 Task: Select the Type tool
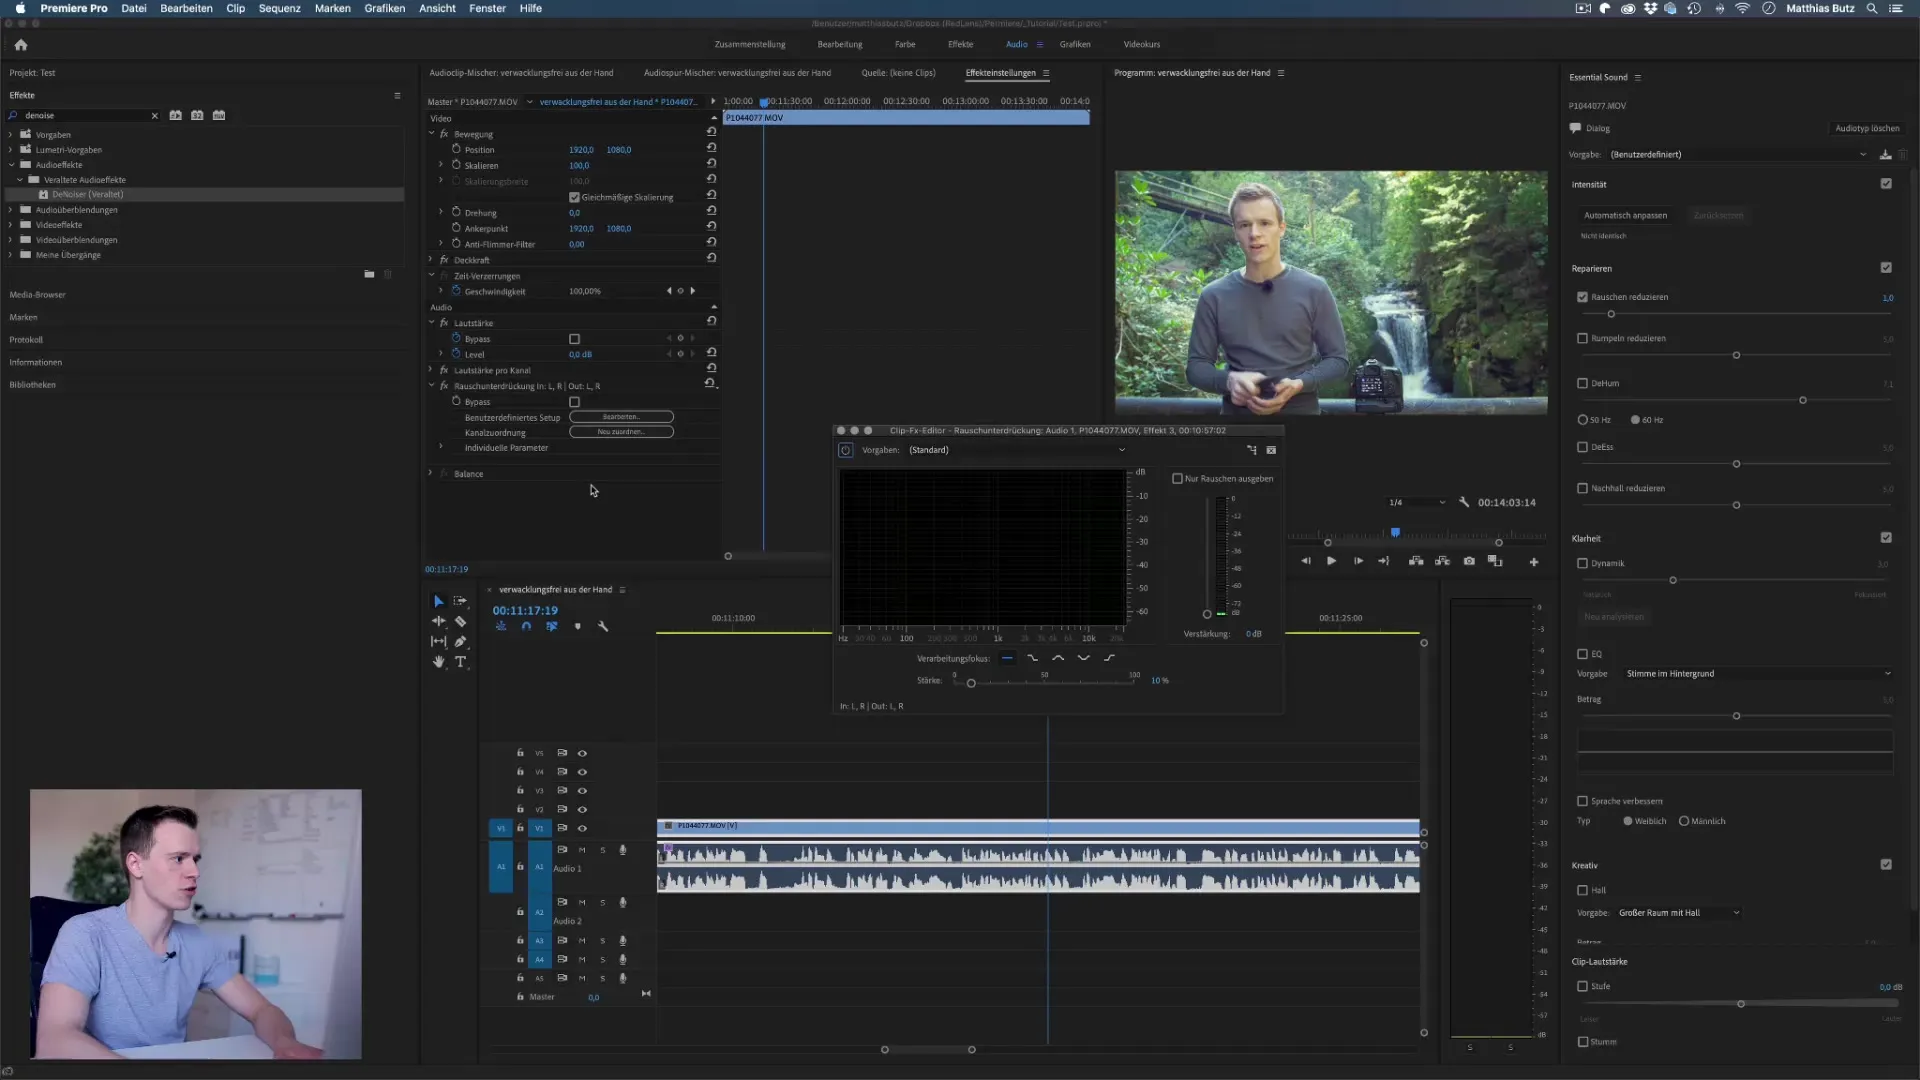click(460, 662)
